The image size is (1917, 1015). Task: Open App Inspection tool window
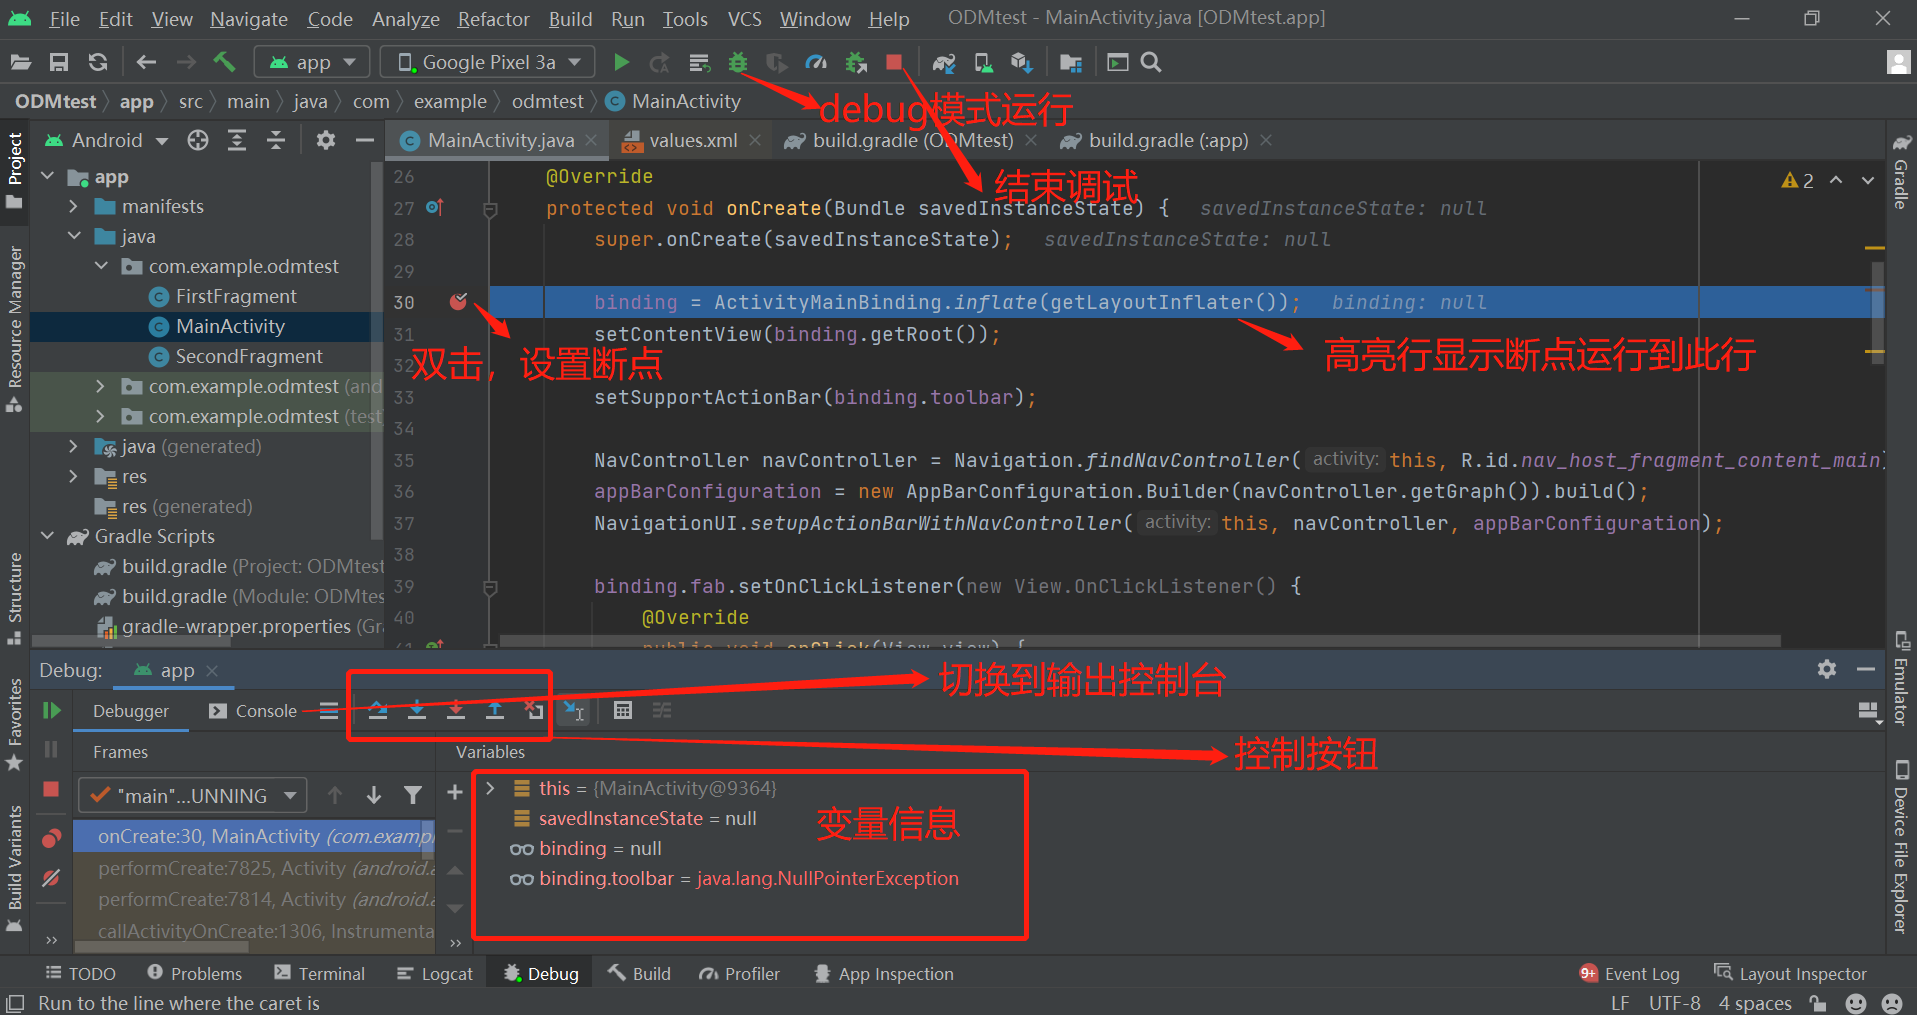tap(884, 974)
